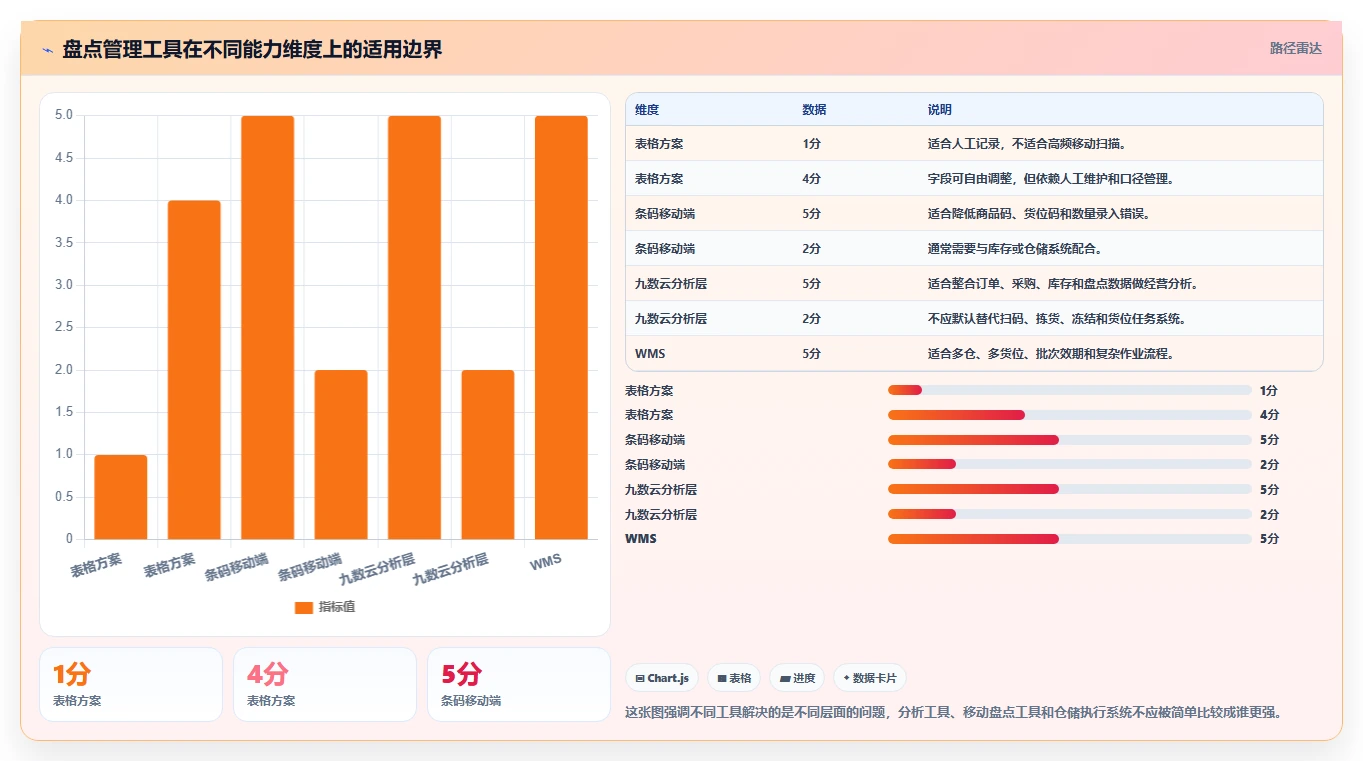This screenshot has width=1363, height=761.
Task: Click the description 通常需要与库存或仓储系统配合。
Action: coord(1015,249)
